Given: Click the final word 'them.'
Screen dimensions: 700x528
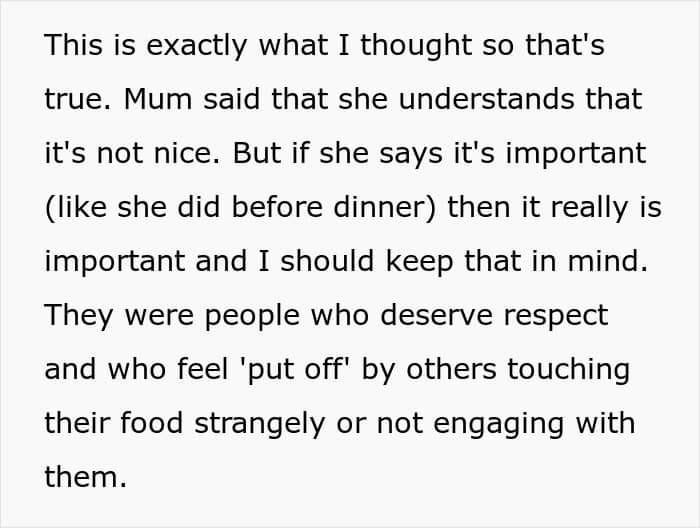Looking at the screenshot, I should point(86,477).
